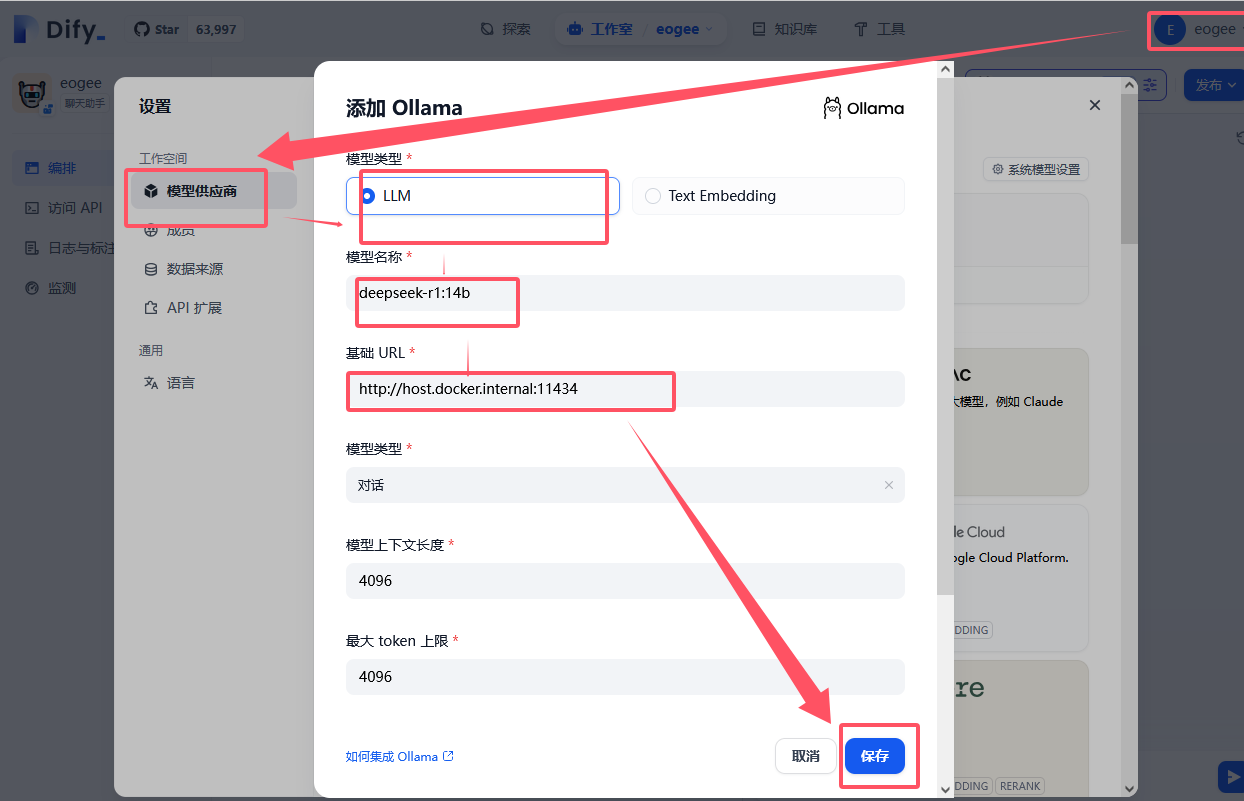Click the 发布 dropdown button
The width and height of the screenshot is (1244, 801).
1213,85
